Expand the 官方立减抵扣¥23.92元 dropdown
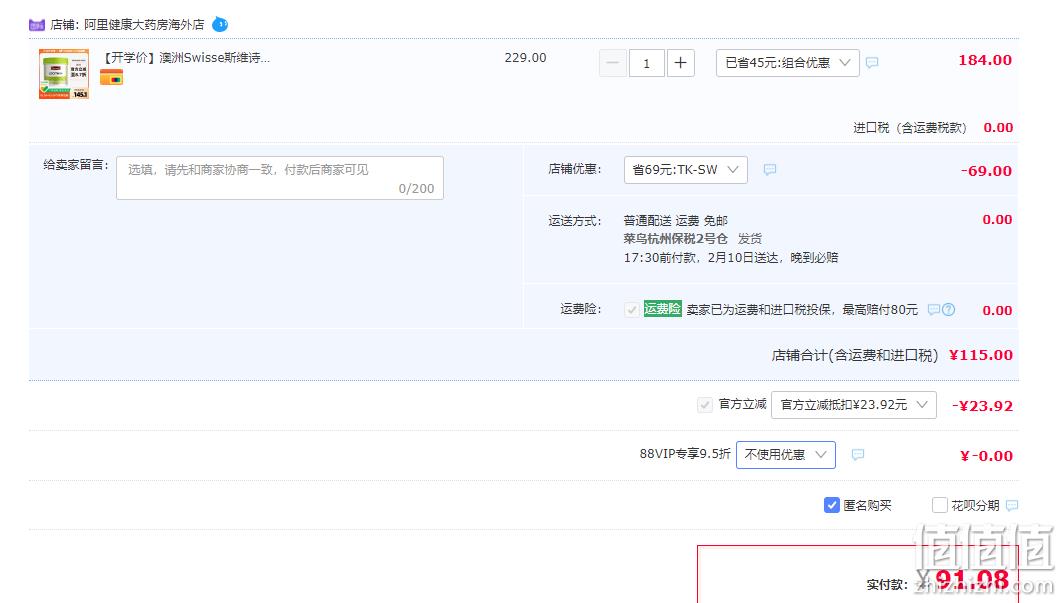The image size is (1063, 603). pos(854,405)
